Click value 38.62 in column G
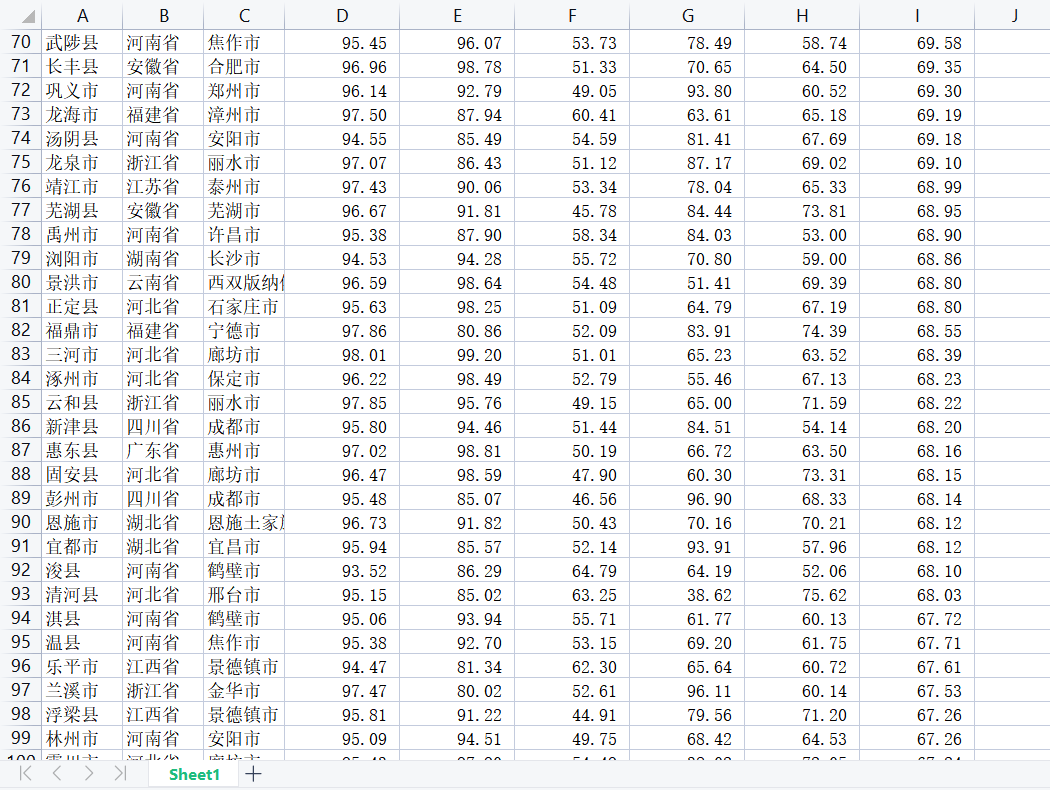 (x=687, y=595)
